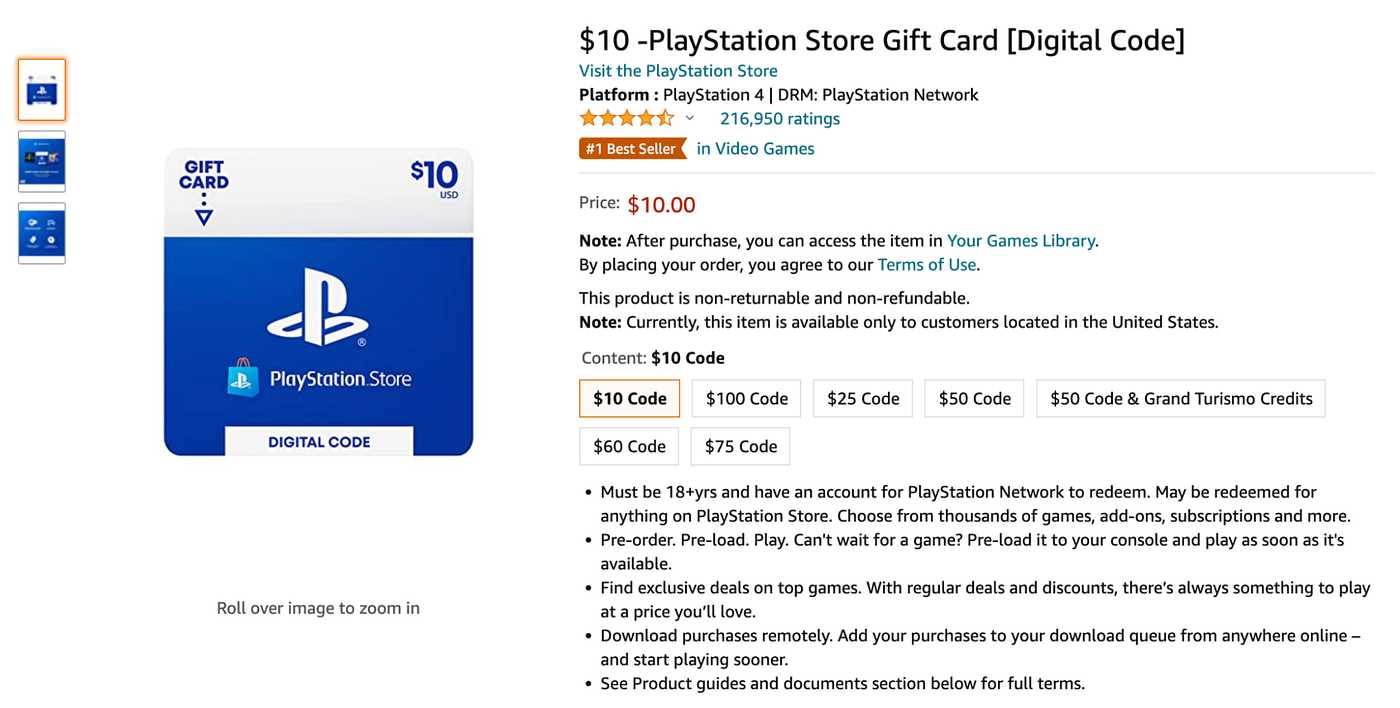The image size is (1400, 708).
Task: Select the $100 Code option
Action: [746, 398]
